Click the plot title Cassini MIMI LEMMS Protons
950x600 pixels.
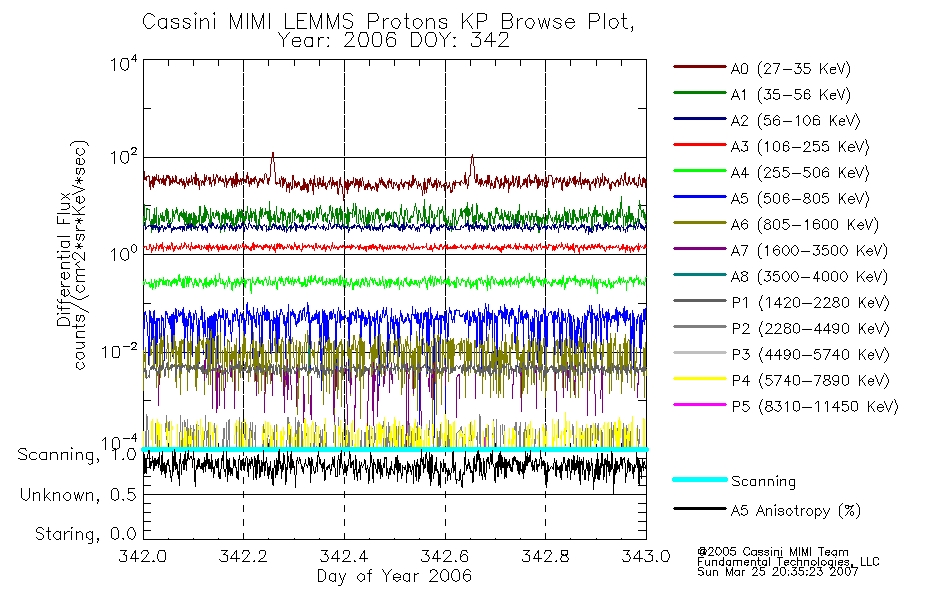(x=388, y=22)
